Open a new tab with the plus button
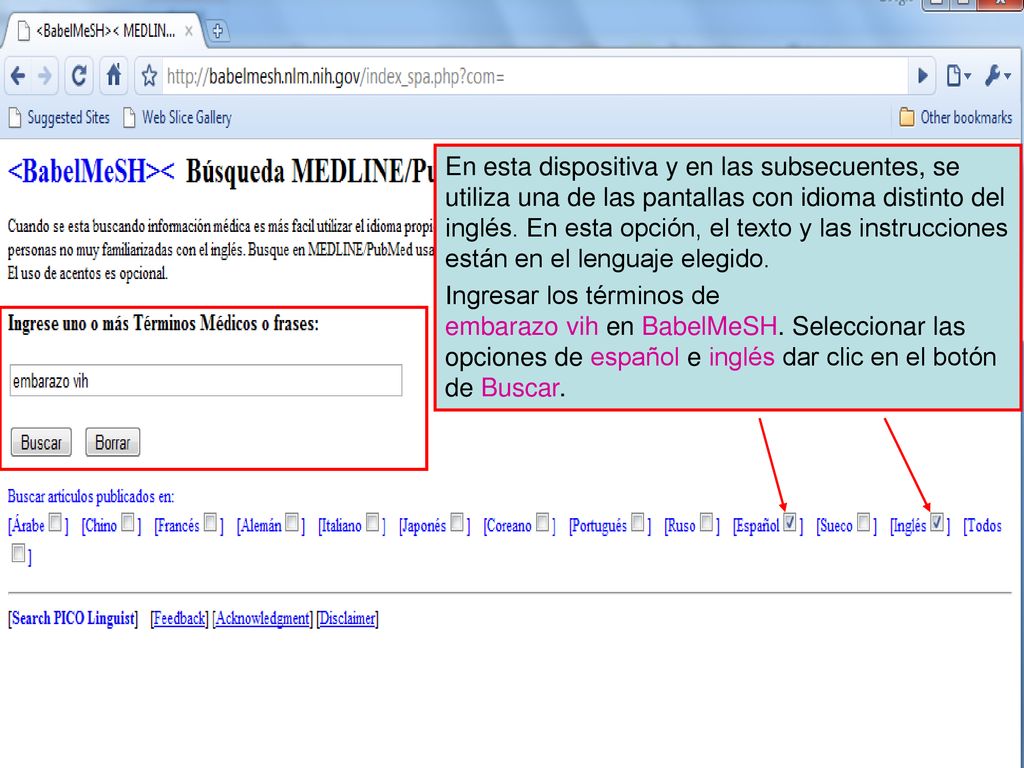The image size is (1024, 768). tap(218, 31)
